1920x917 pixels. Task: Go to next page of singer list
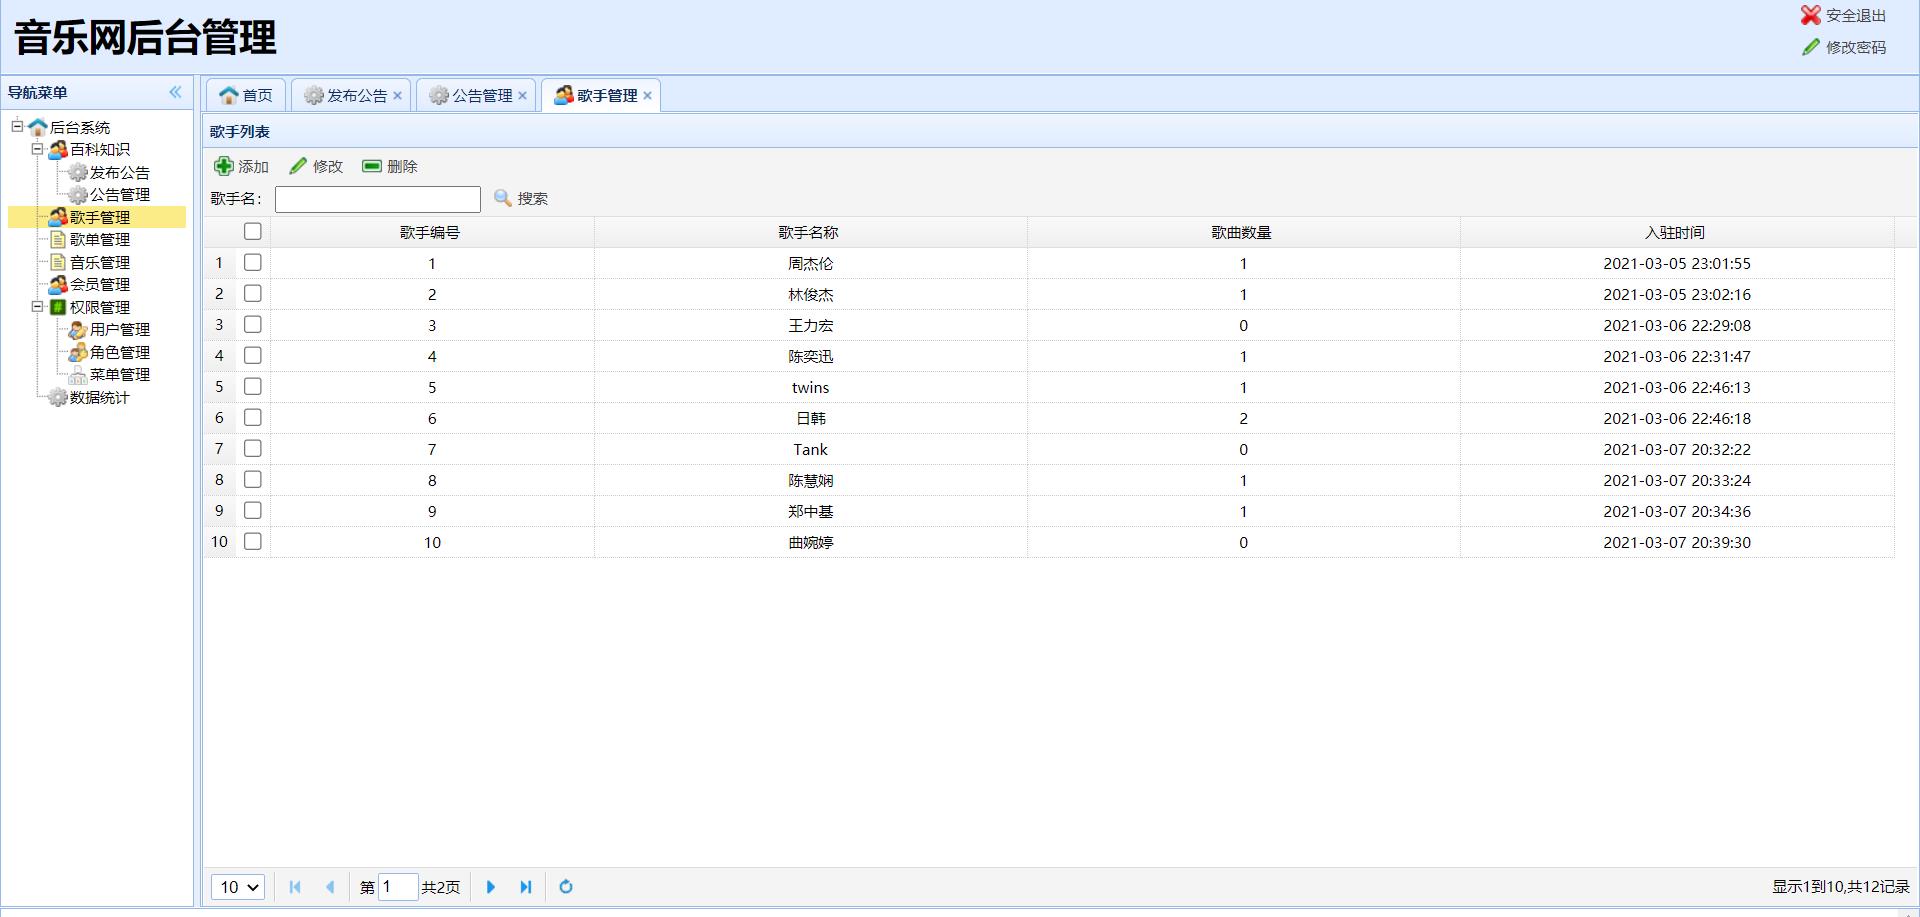tap(491, 887)
